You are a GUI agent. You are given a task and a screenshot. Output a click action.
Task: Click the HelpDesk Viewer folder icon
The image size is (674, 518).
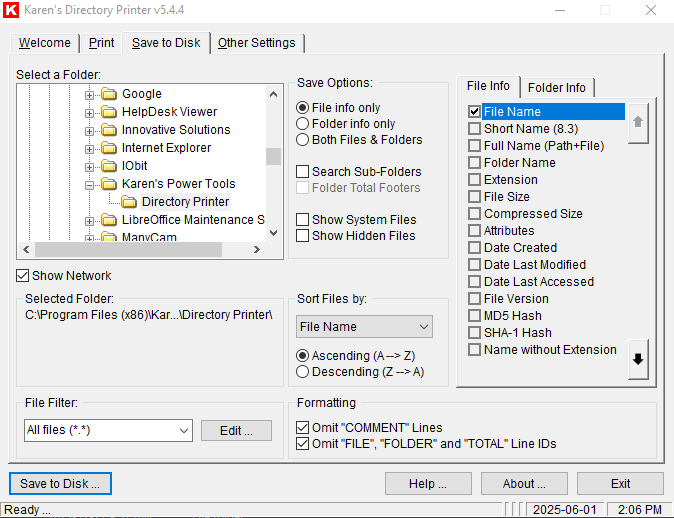click(109, 112)
